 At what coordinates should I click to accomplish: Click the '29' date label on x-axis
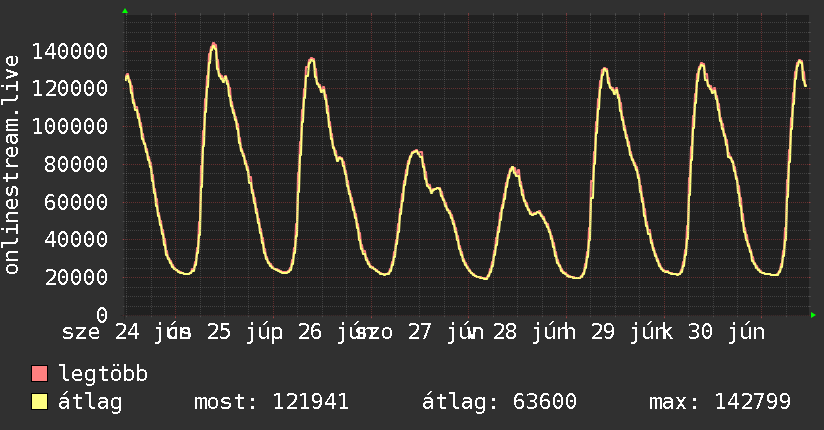pos(602,332)
